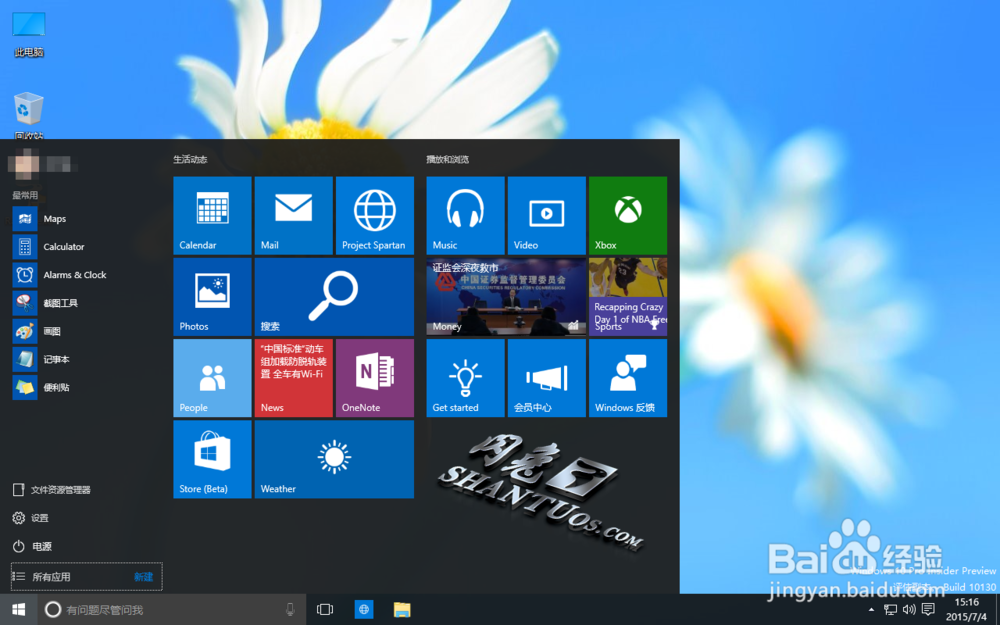Select the Recycle Bin desktop icon
Viewport: 1000px width, 625px height.
coord(29,116)
